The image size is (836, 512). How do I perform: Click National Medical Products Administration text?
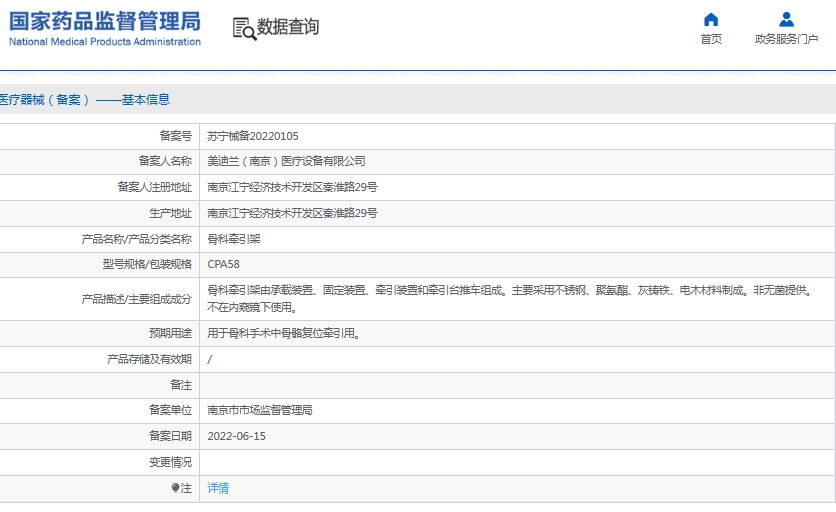point(105,42)
